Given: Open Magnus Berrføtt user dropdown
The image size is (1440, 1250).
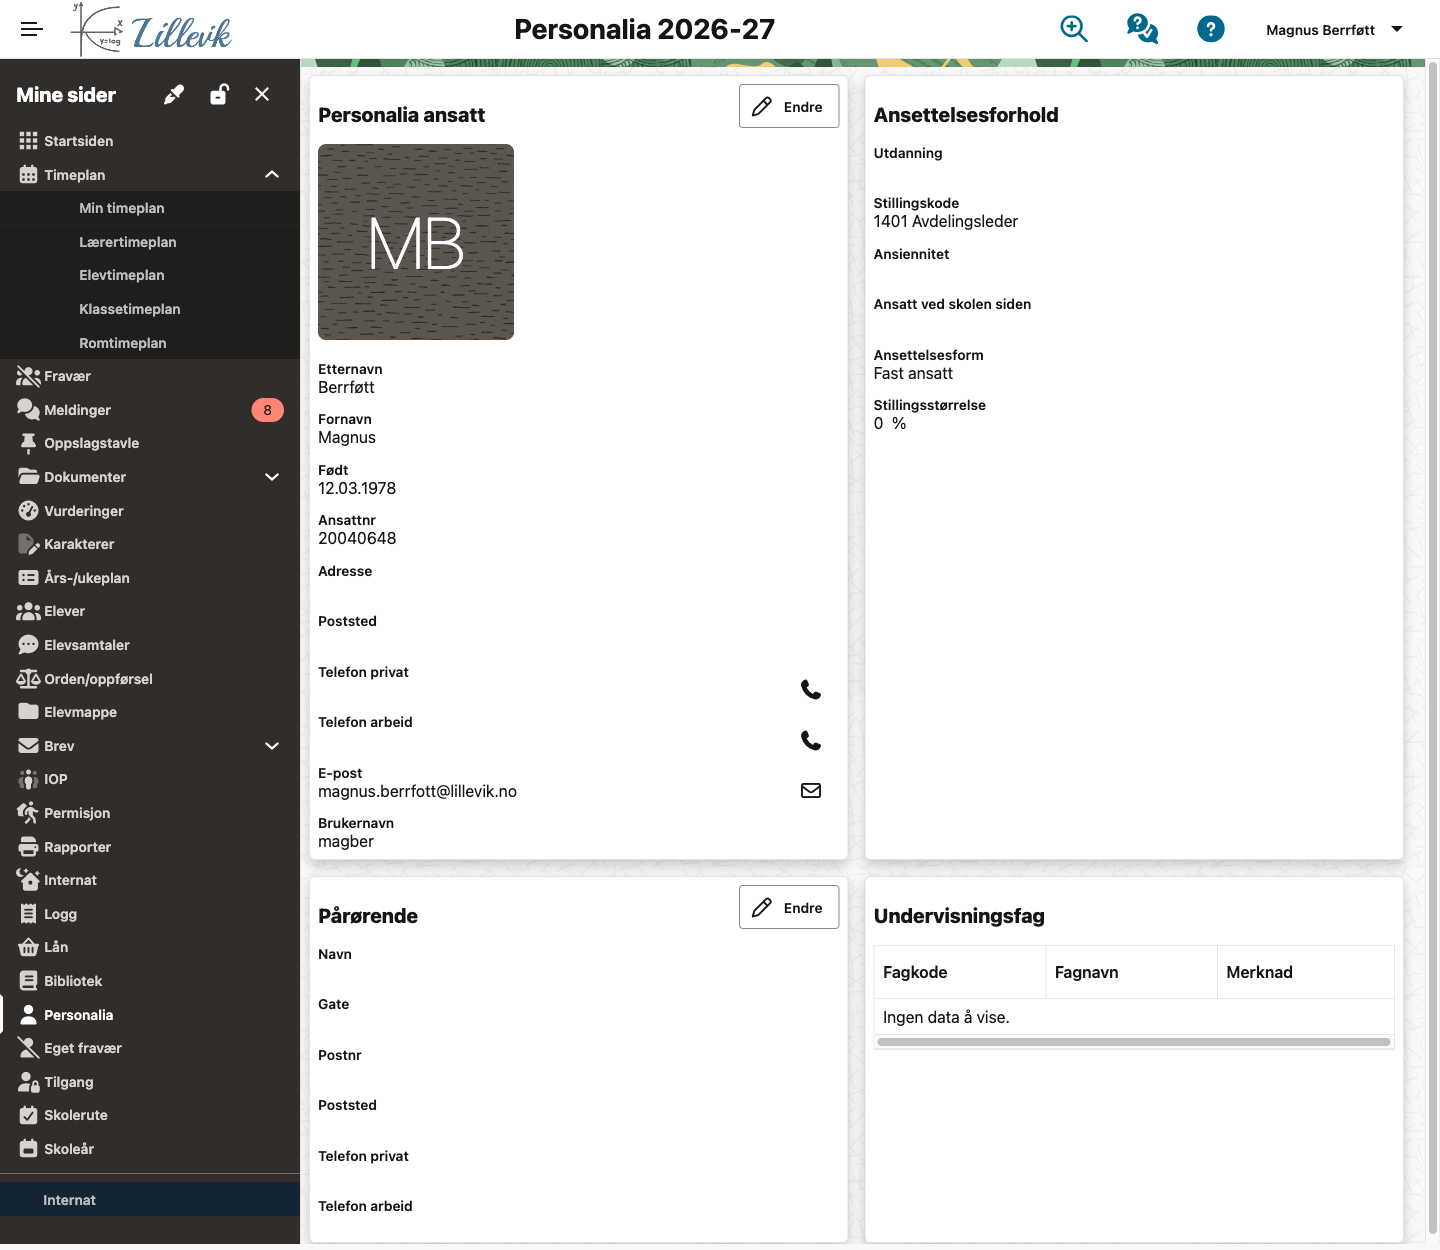Looking at the screenshot, I should tap(1334, 30).
